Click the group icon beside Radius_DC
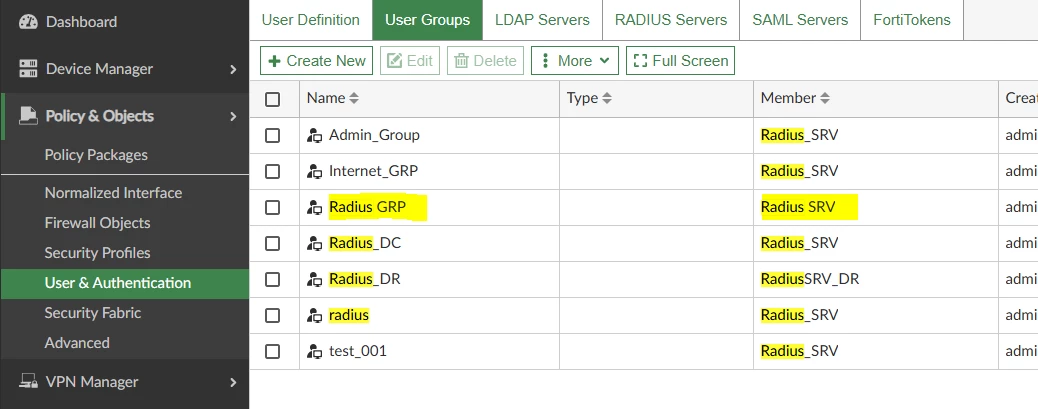This screenshot has width=1038, height=409. click(314, 244)
